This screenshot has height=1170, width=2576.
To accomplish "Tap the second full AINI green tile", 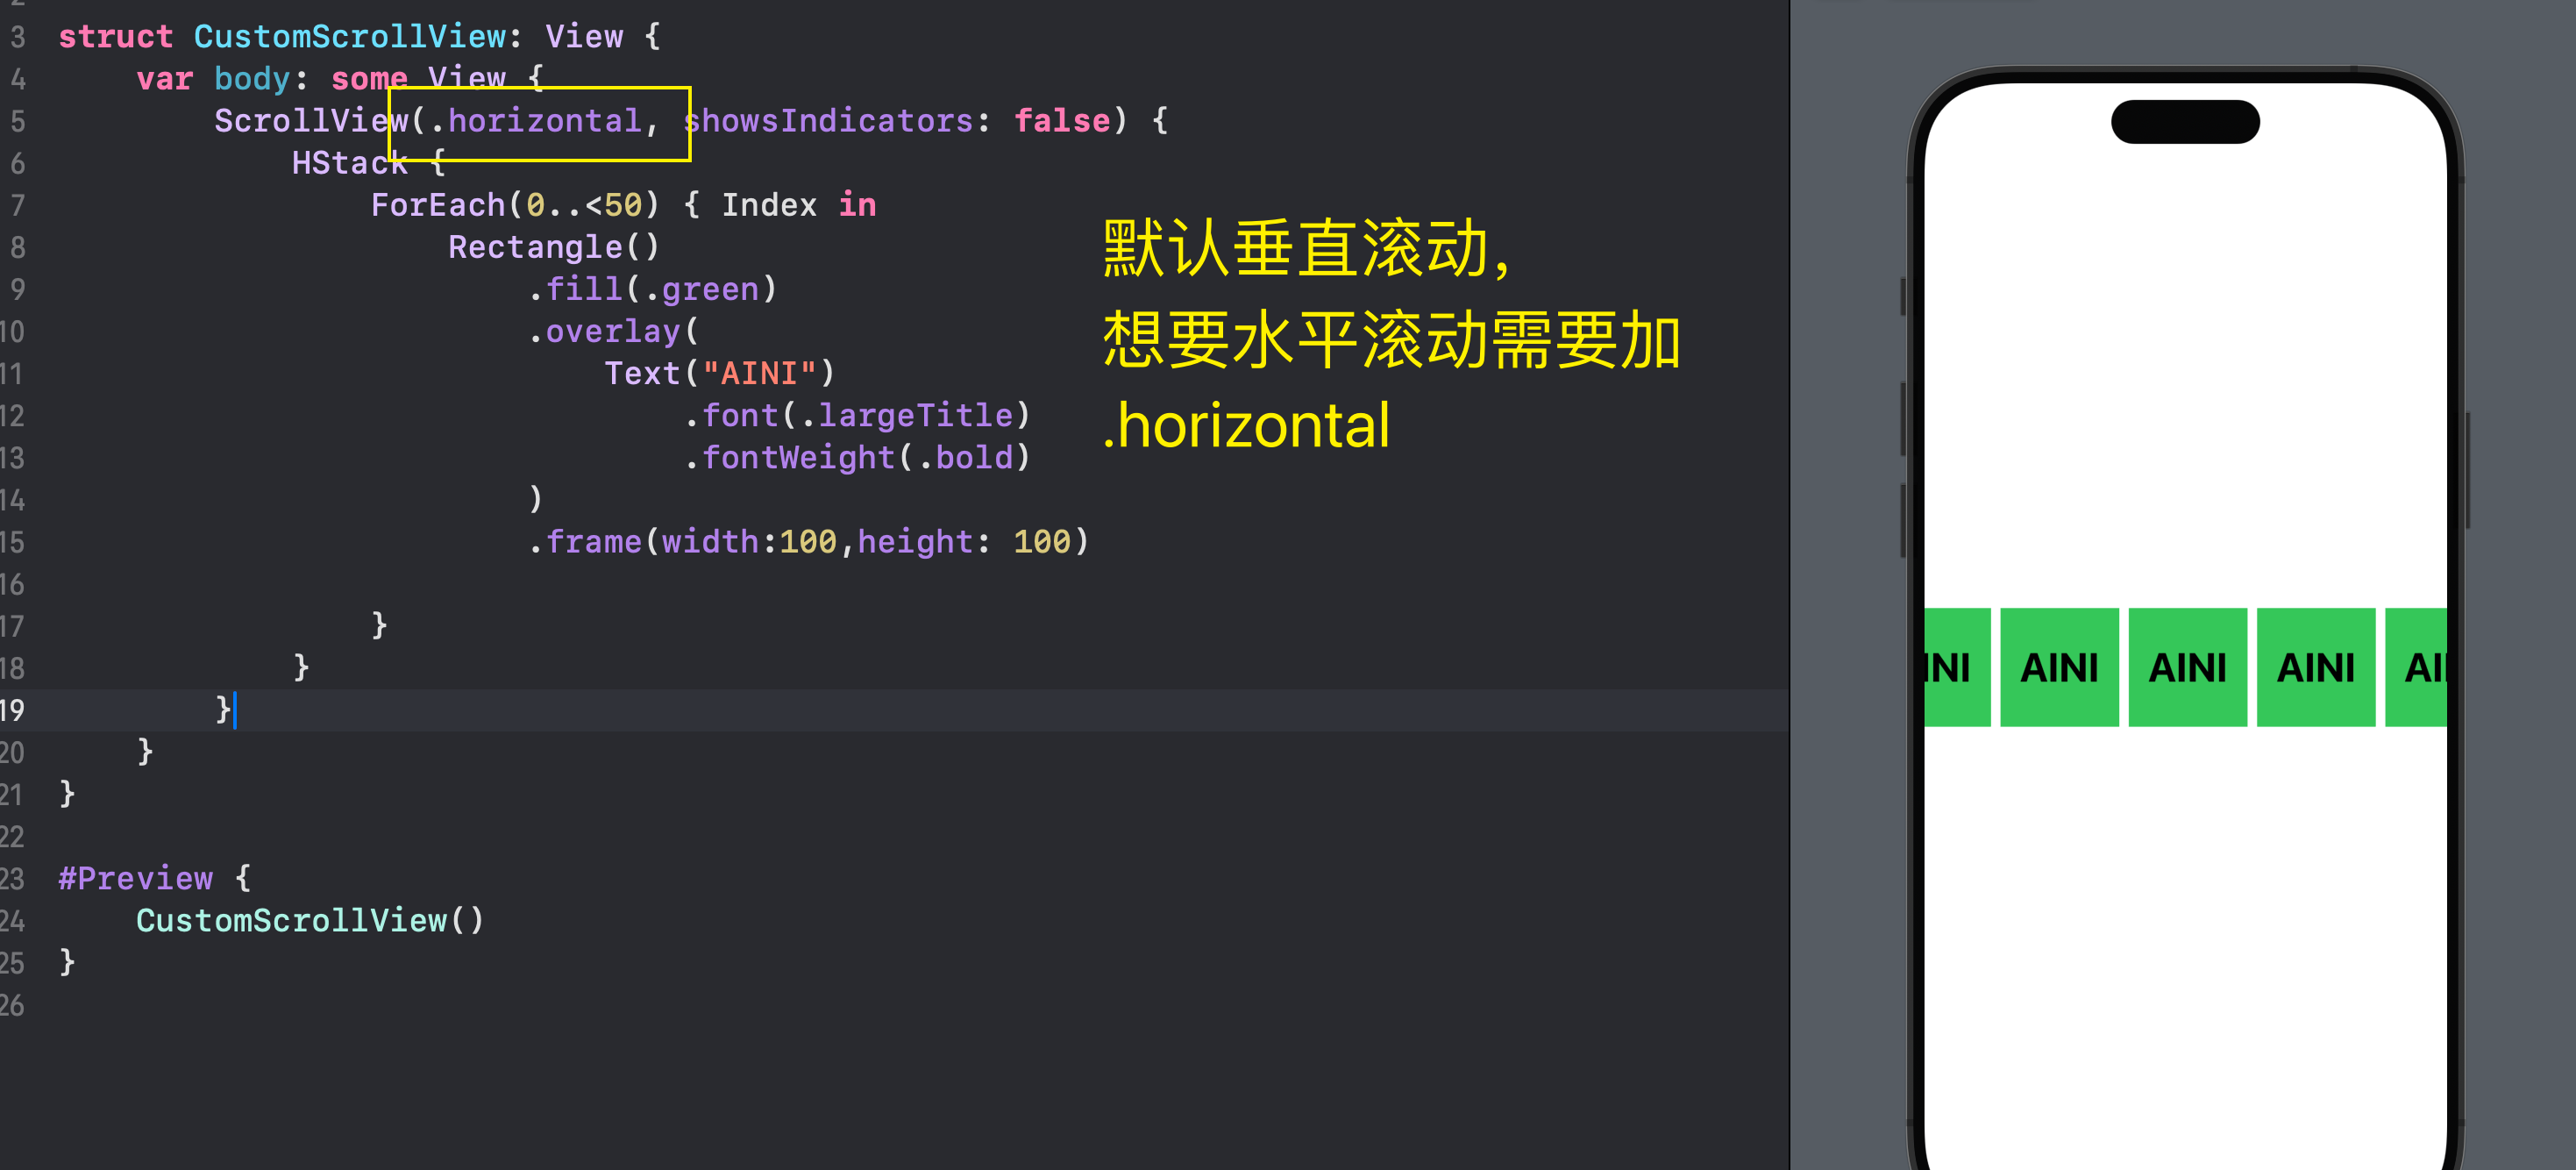I will tap(2187, 667).
